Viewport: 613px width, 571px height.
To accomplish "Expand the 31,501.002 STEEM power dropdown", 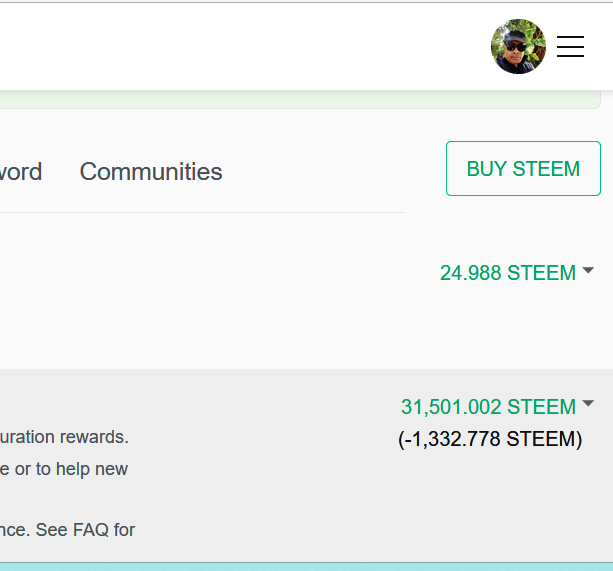I will coord(488,407).
